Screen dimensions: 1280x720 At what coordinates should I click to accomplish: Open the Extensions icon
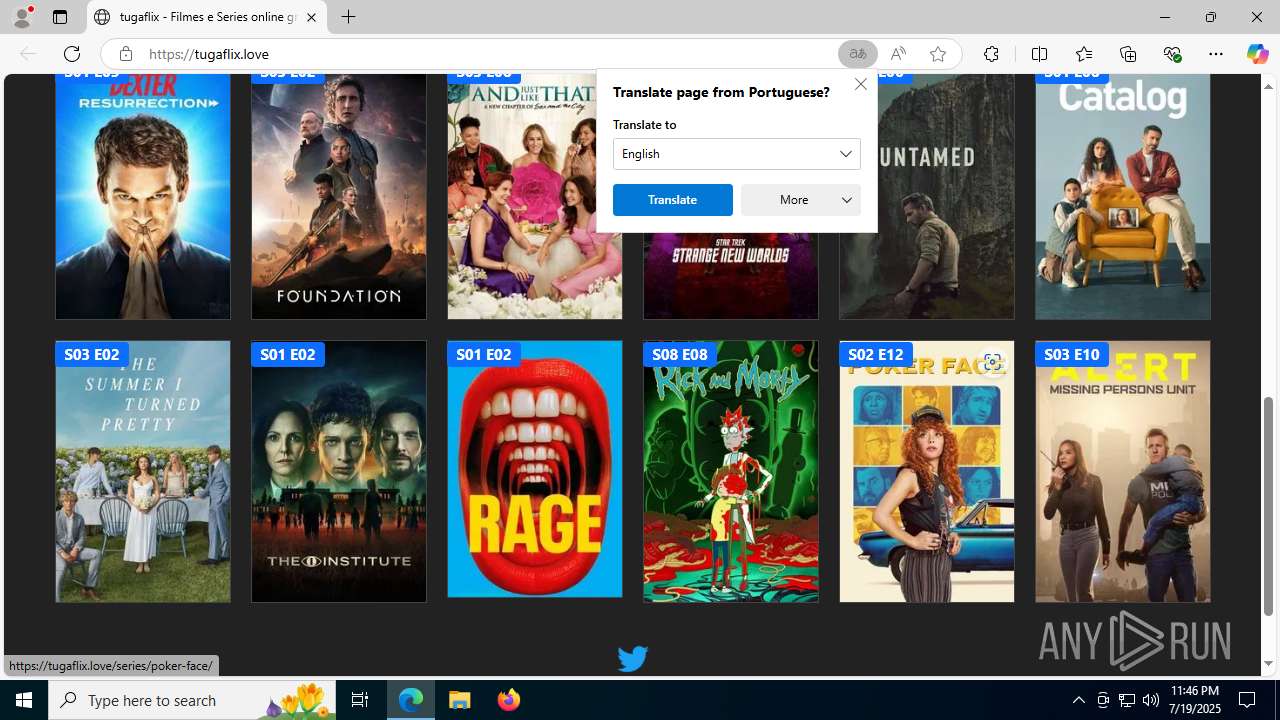tap(991, 54)
